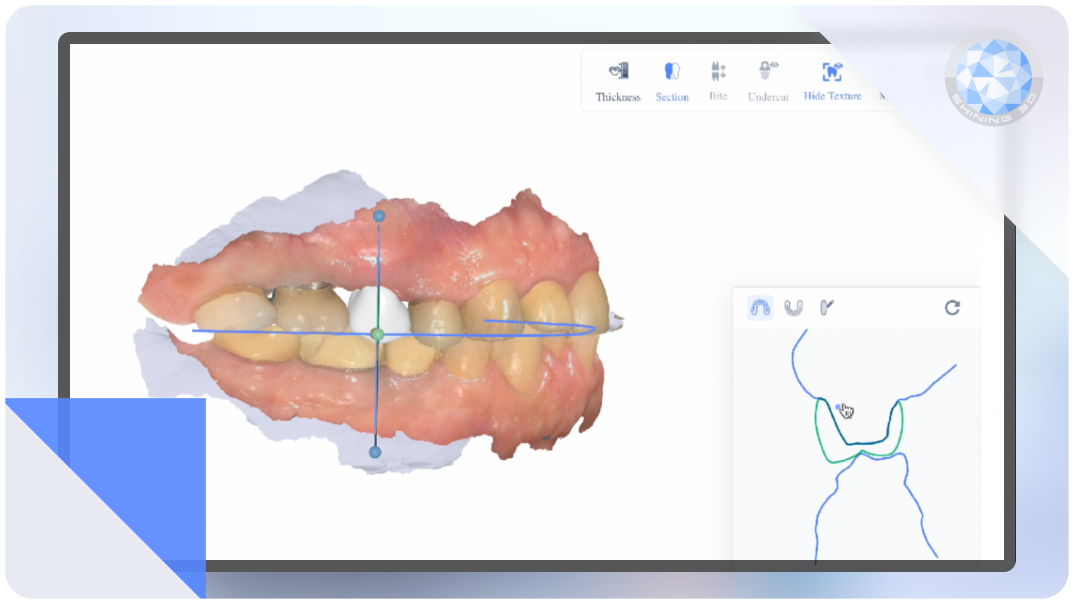Click the partially hidden toolbar item after Hide Texture
This screenshot has height=604, width=1074.
point(883,95)
